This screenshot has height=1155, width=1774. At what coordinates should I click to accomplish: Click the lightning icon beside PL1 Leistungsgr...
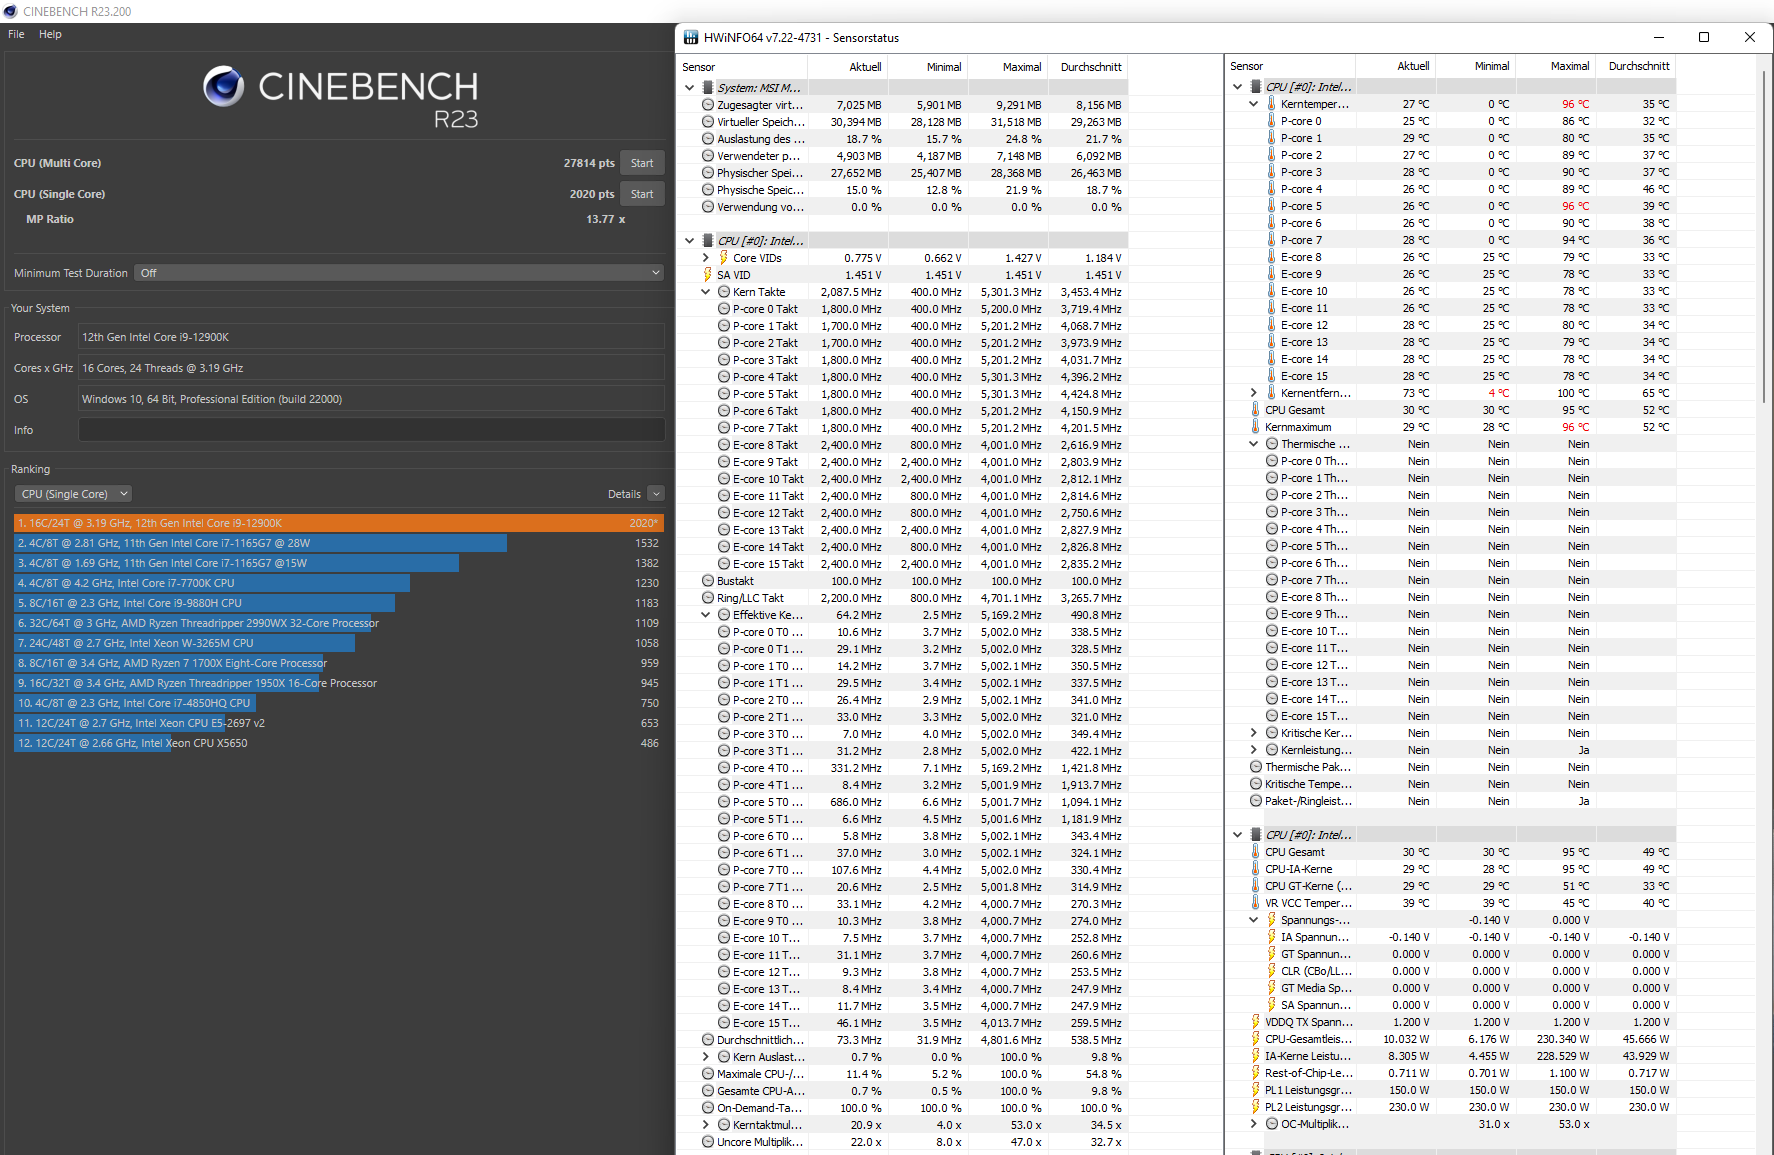[x=1256, y=1090]
